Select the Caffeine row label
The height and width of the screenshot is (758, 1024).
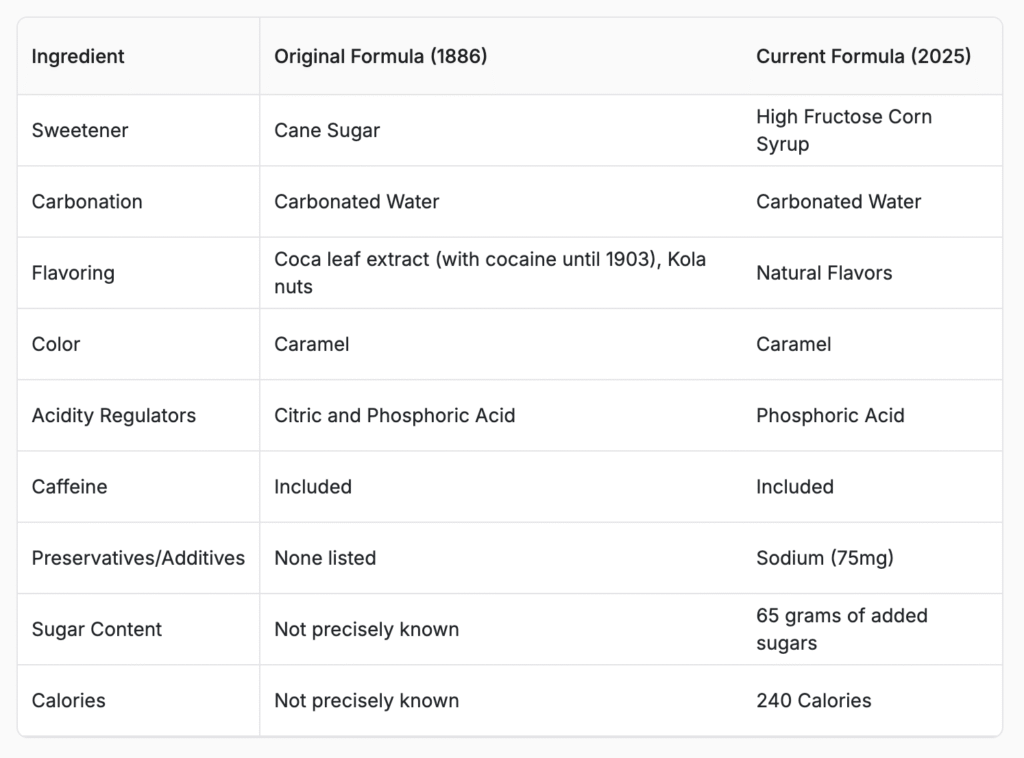[69, 486]
